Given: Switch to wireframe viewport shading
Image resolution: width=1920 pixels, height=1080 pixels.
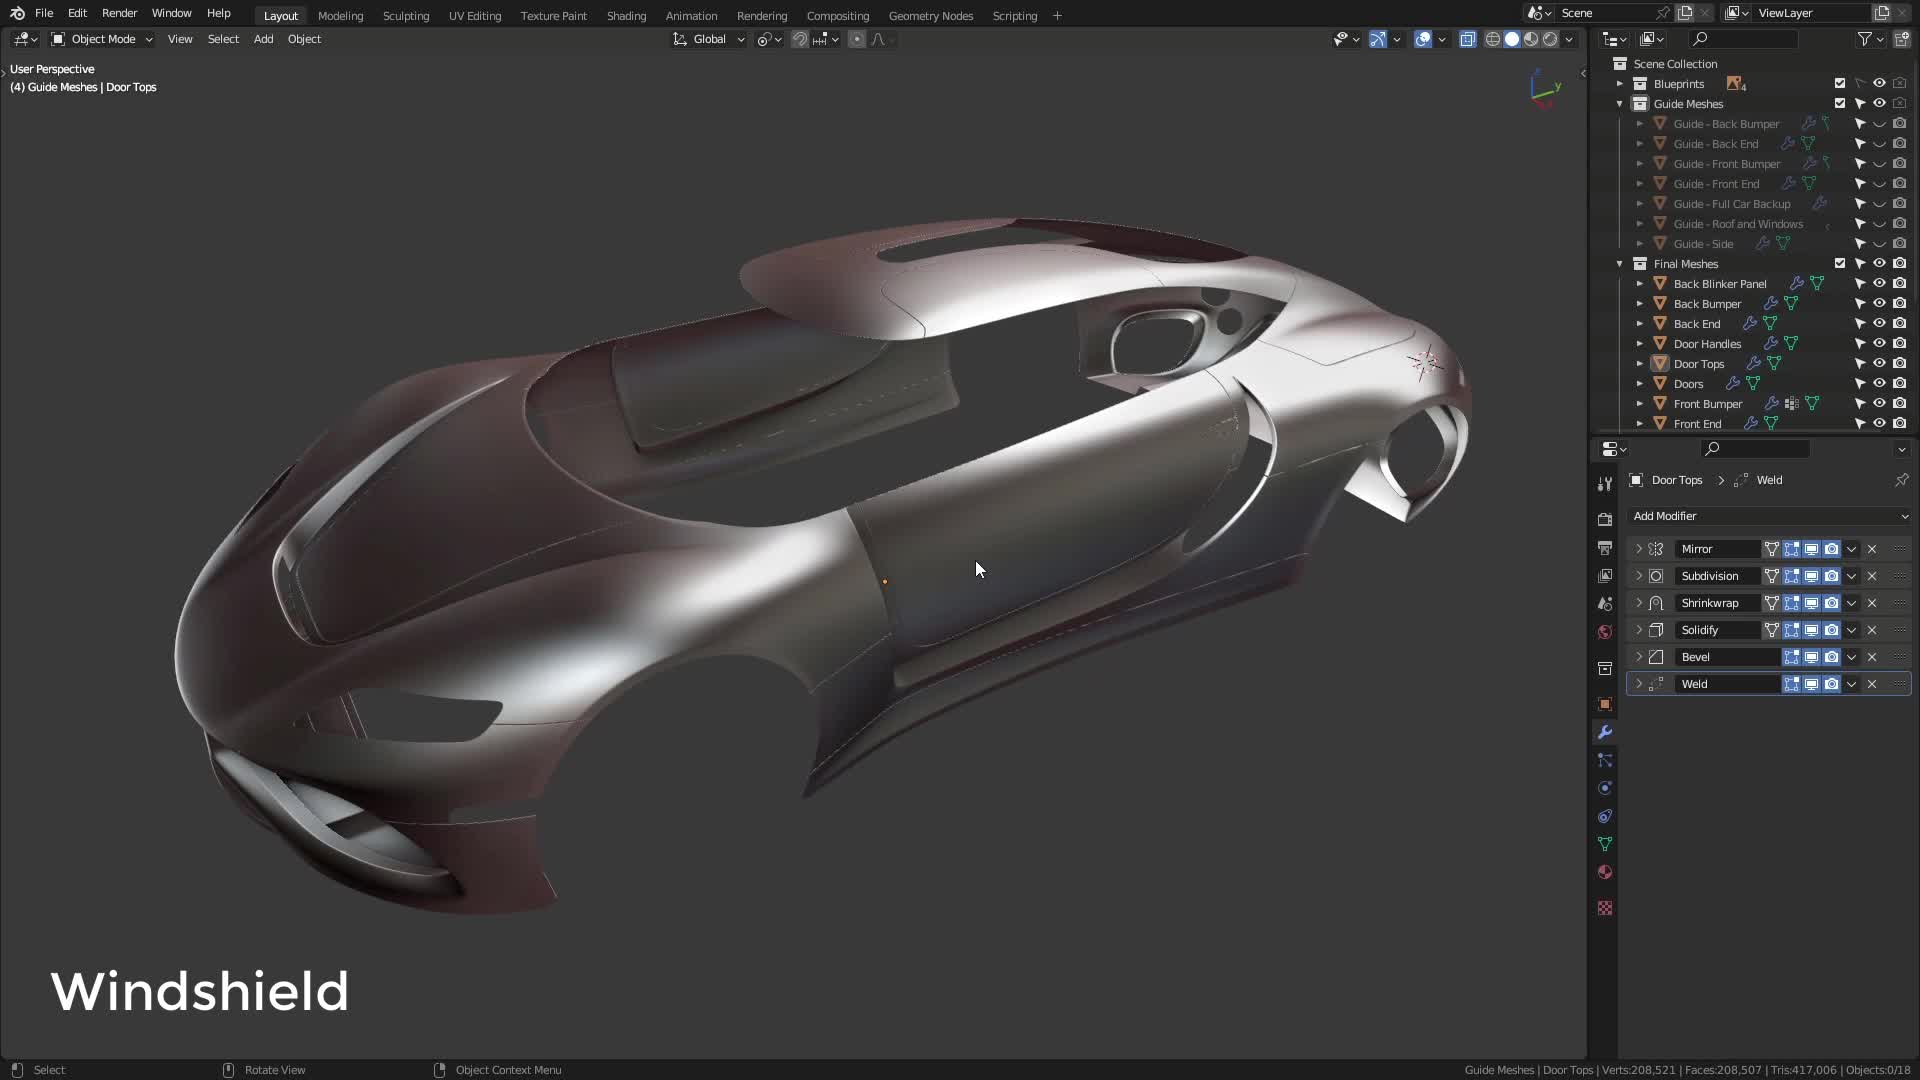Looking at the screenshot, I should click(1493, 39).
